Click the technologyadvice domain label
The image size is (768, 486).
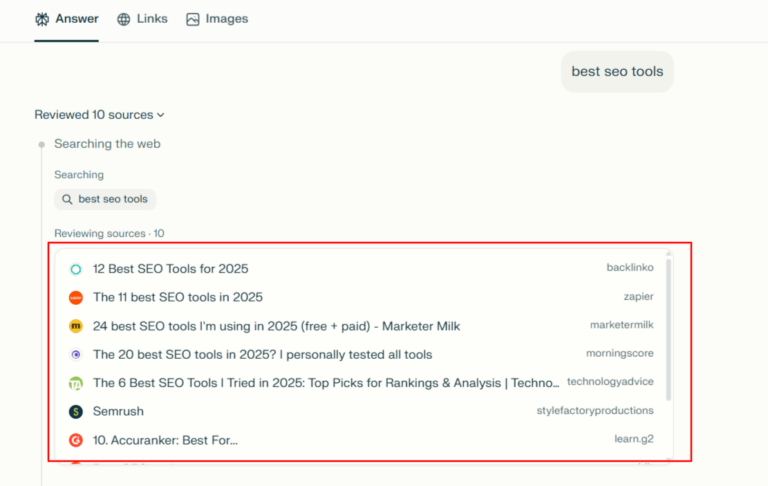point(610,382)
